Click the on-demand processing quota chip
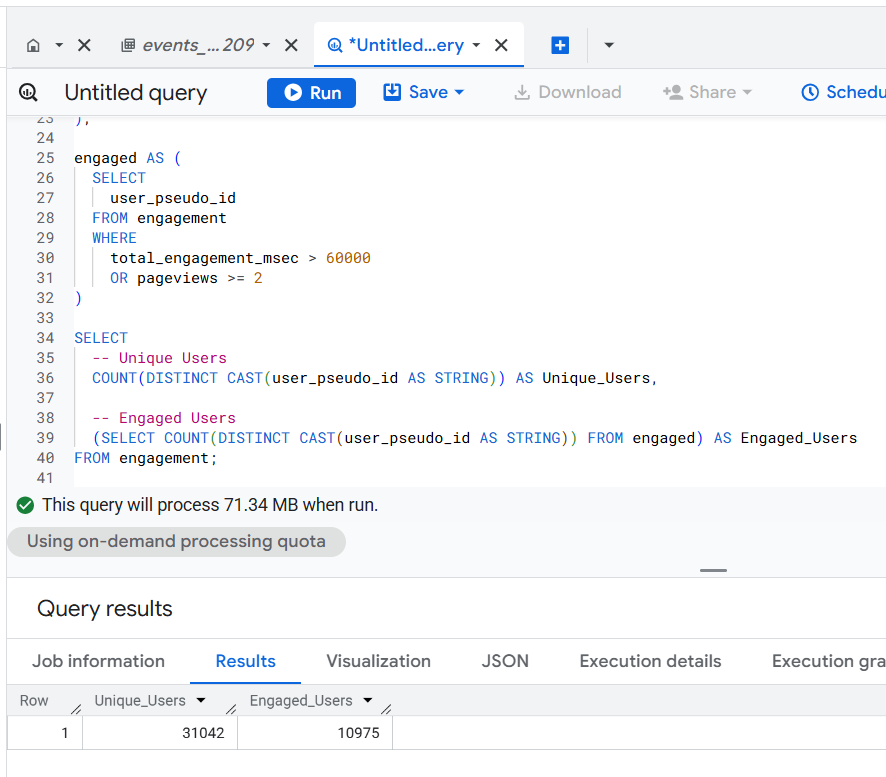The height and width of the screenshot is (777, 886). coord(176,541)
